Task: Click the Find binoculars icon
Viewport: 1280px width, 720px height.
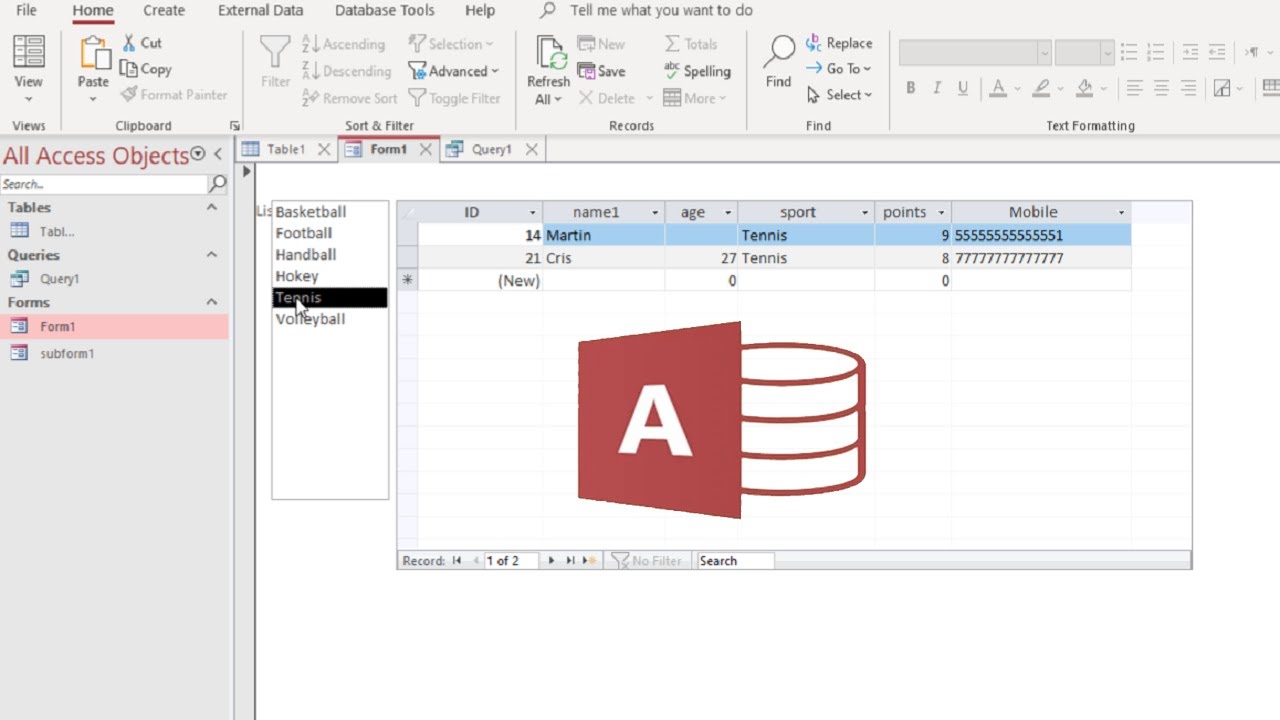Action: click(x=778, y=52)
